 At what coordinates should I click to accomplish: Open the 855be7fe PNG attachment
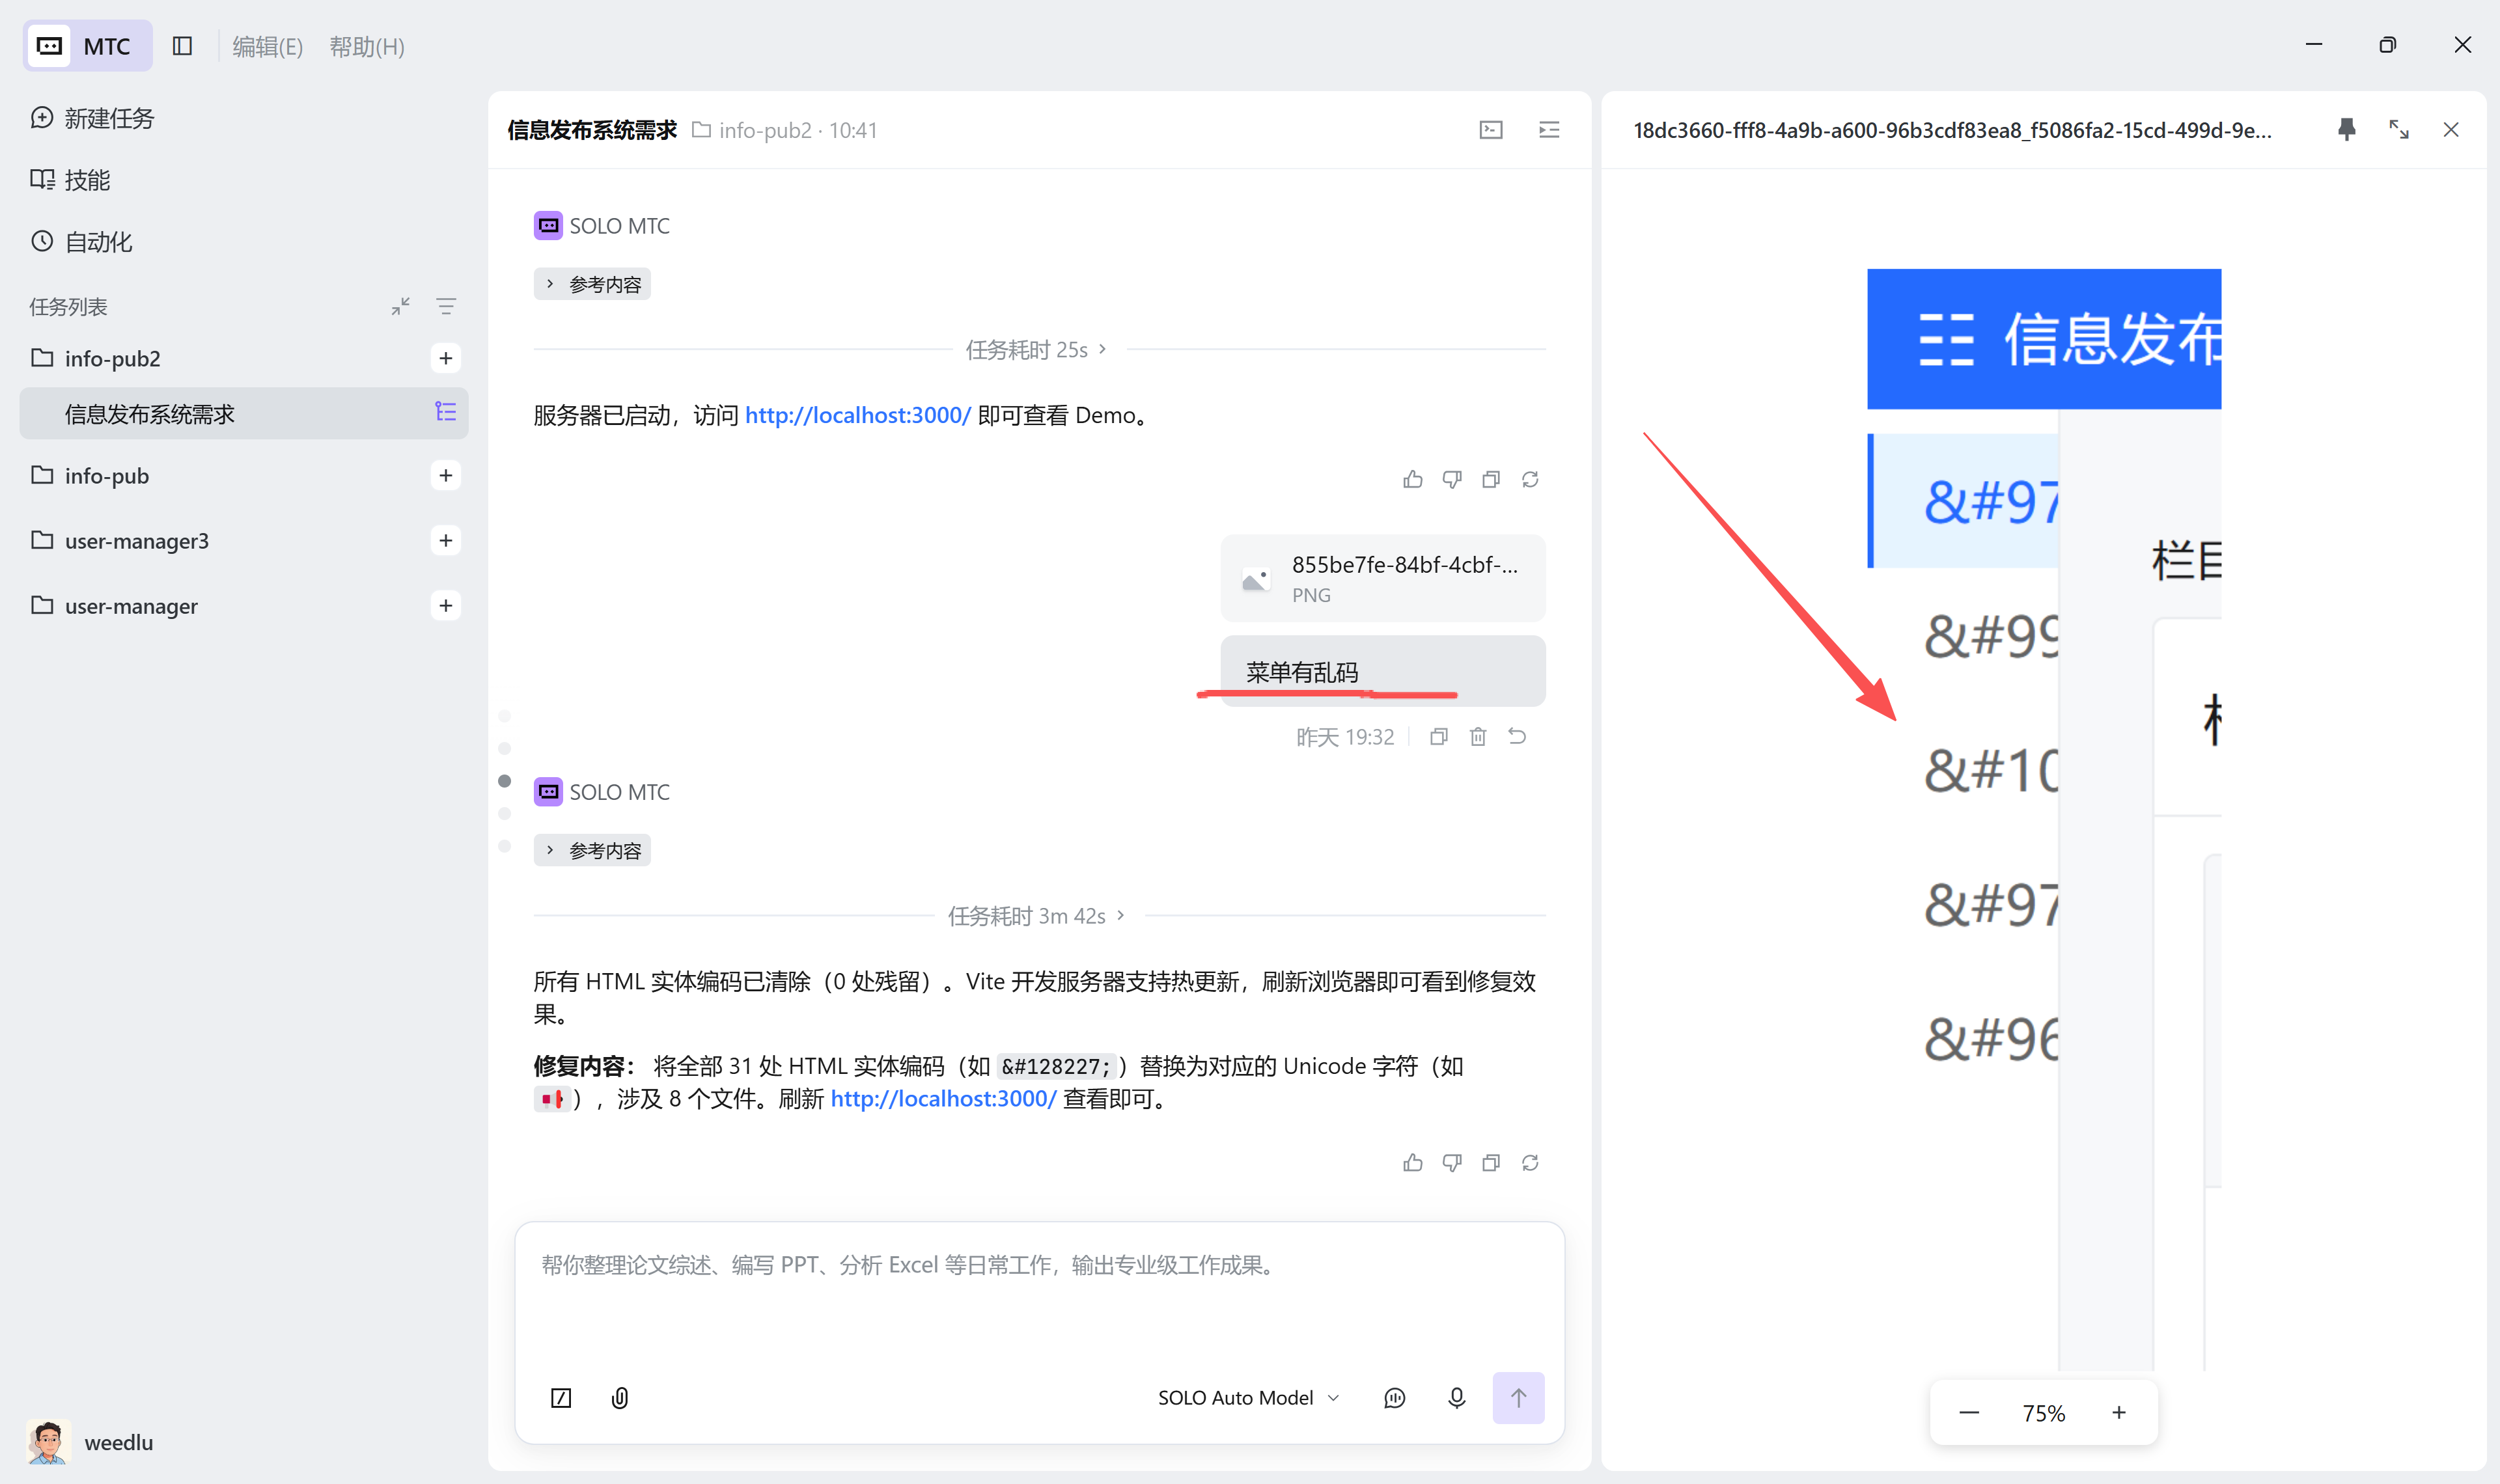coord(1383,578)
